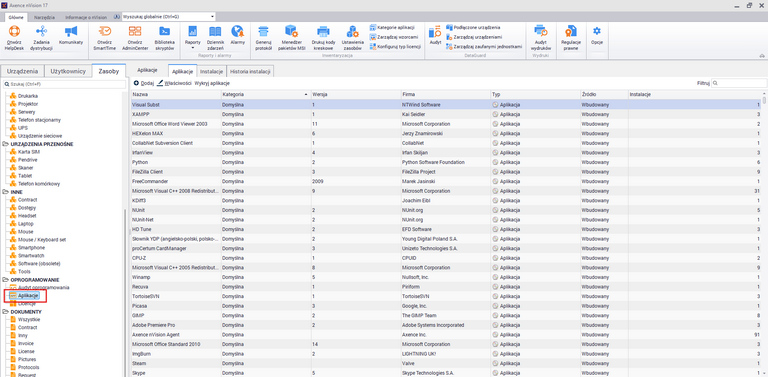Click the Właściwości button
This screenshot has height=377, width=768.
coord(174,84)
